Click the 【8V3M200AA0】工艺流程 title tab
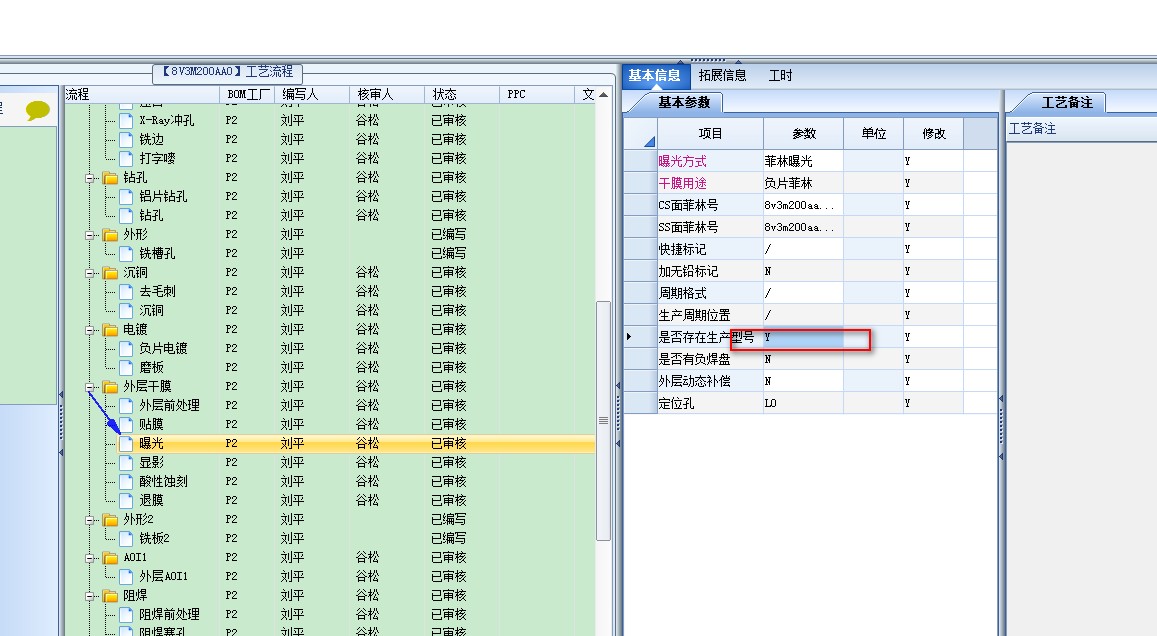1157x636 pixels. 227,72
